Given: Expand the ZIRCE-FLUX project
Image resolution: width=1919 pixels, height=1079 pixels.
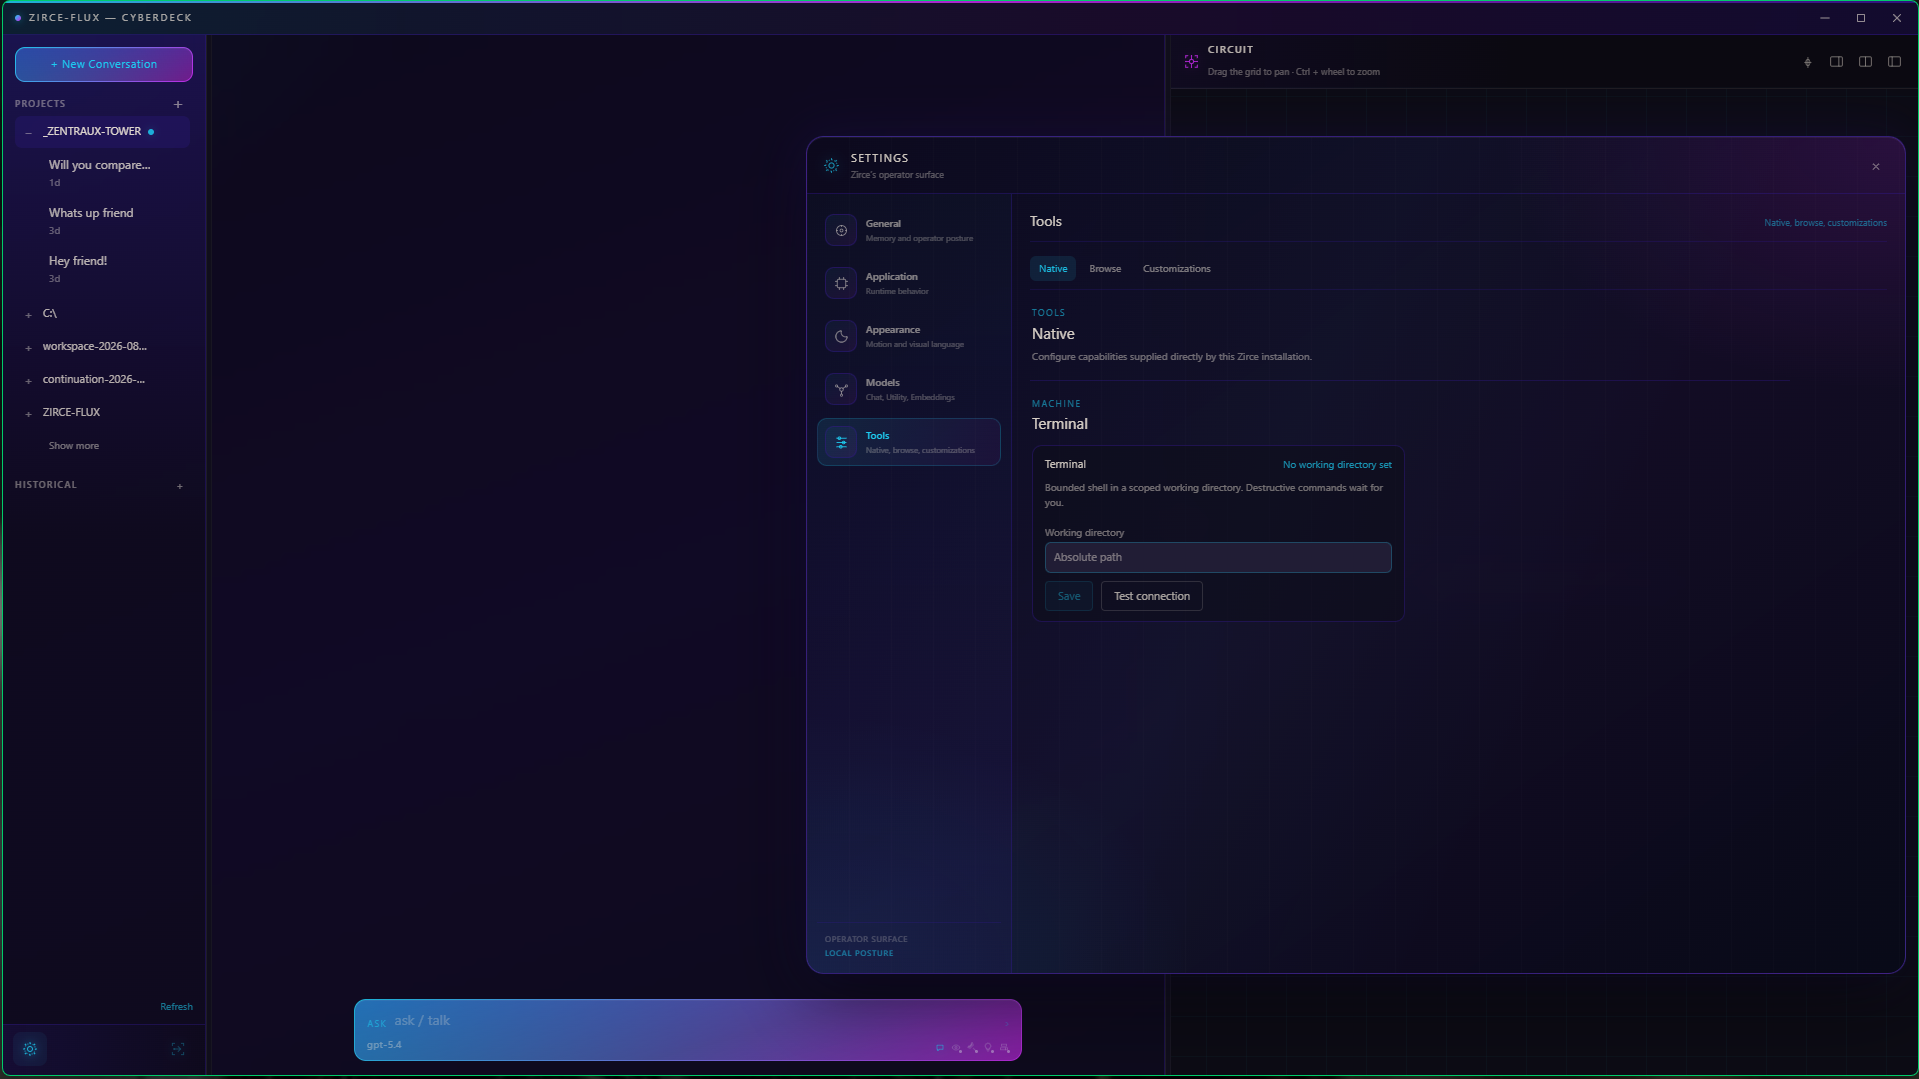Looking at the screenshot, I should [x=28, y=414].
